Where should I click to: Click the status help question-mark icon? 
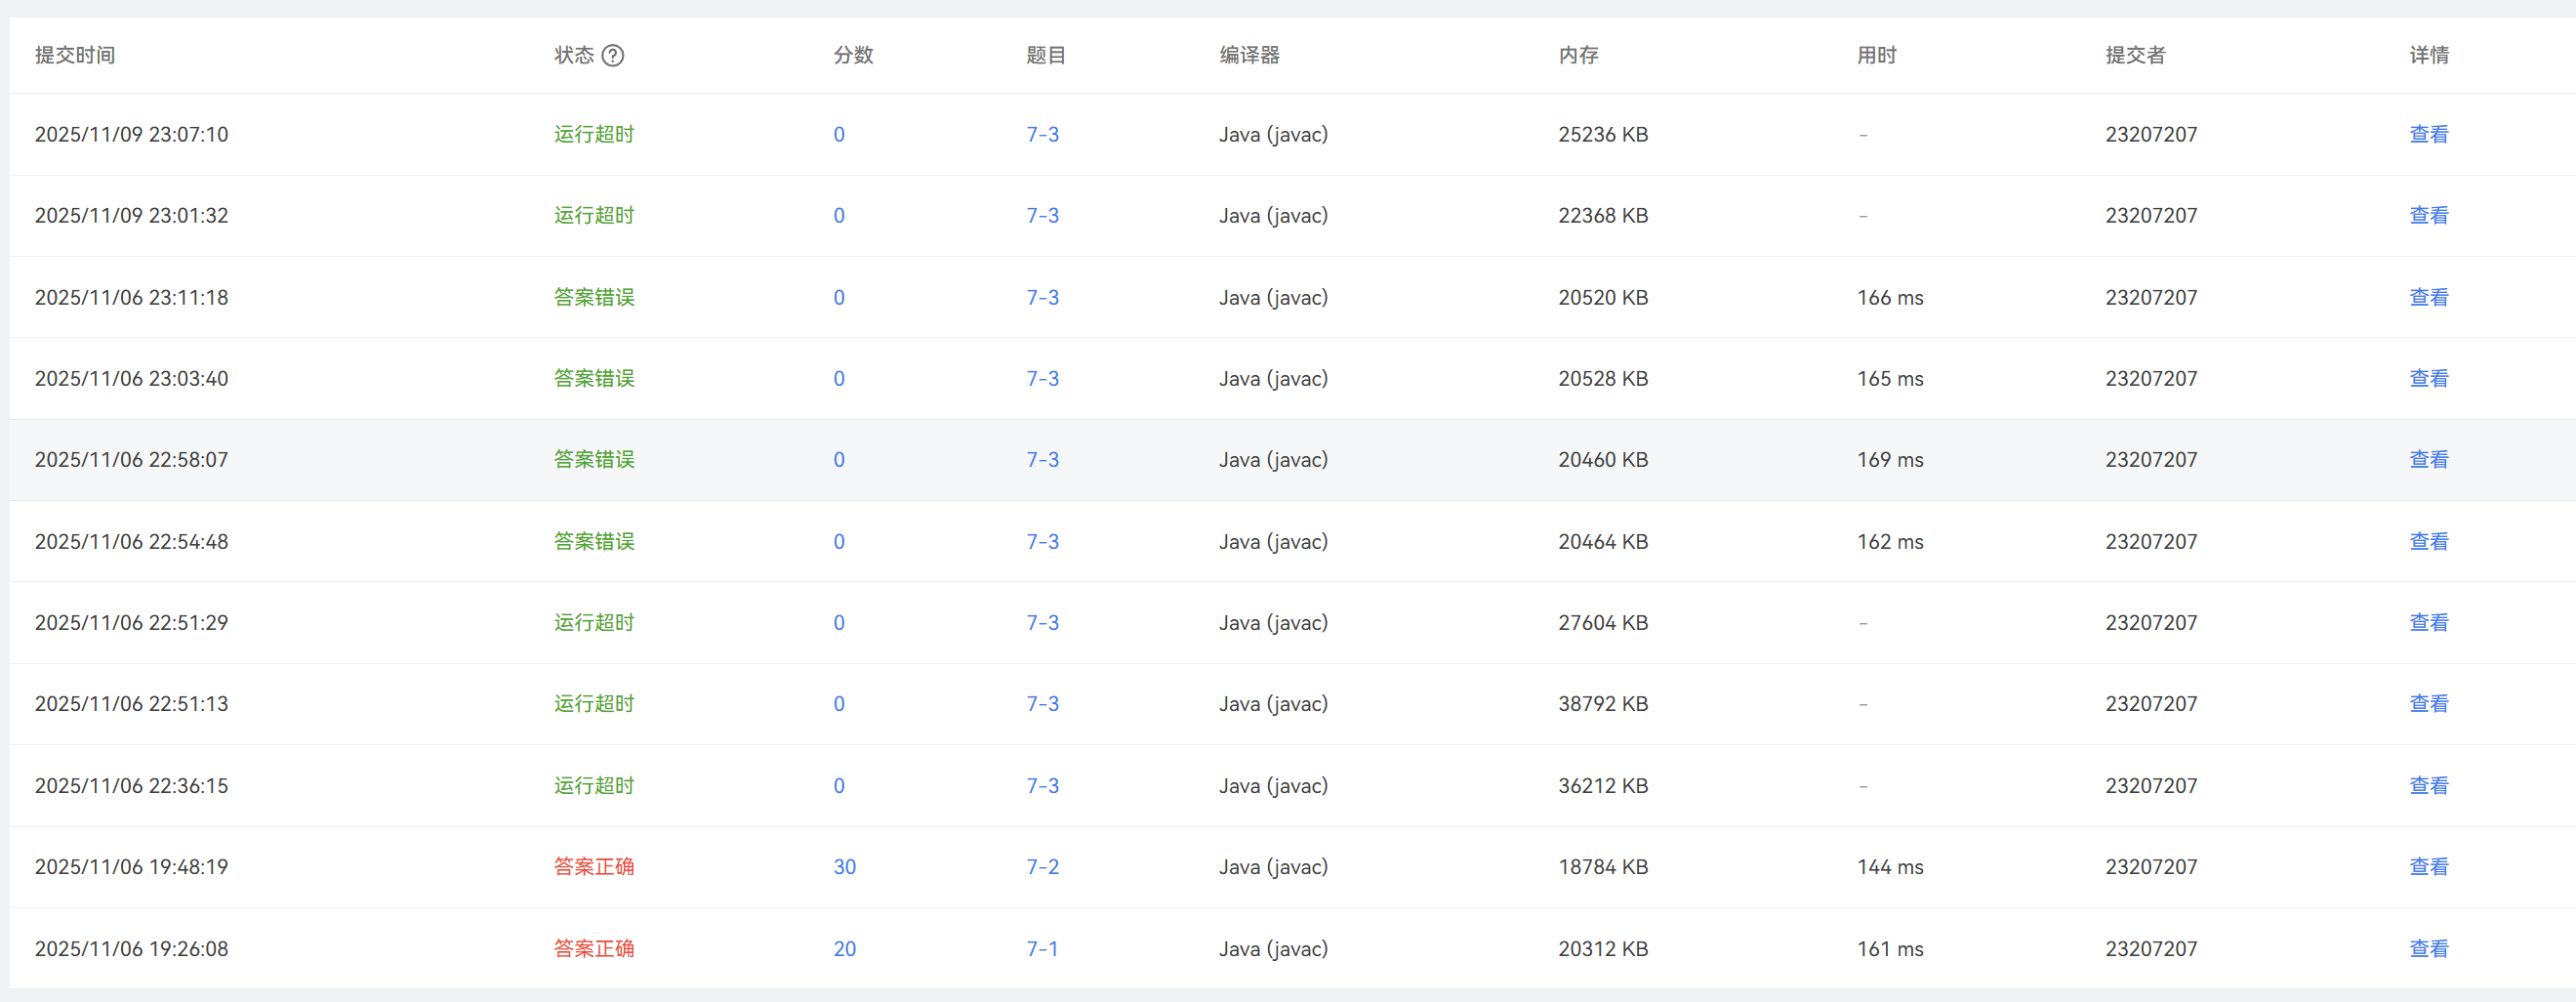point(613,56)
